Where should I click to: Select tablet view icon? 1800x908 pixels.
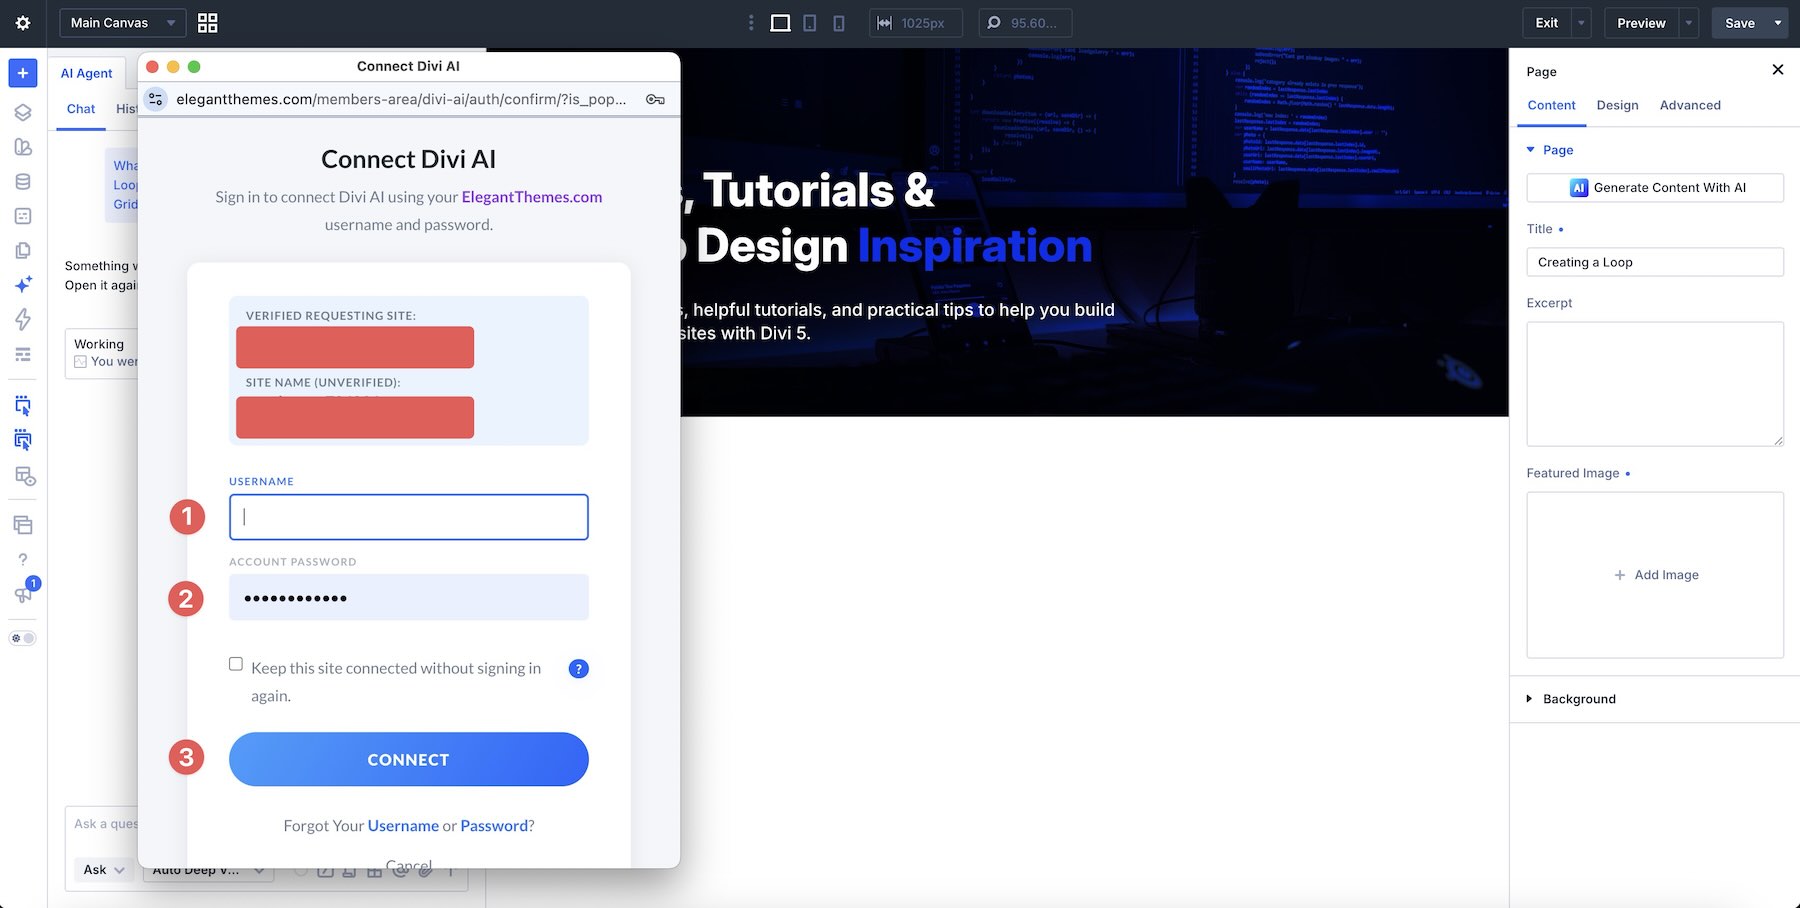[x=810, y=23]
